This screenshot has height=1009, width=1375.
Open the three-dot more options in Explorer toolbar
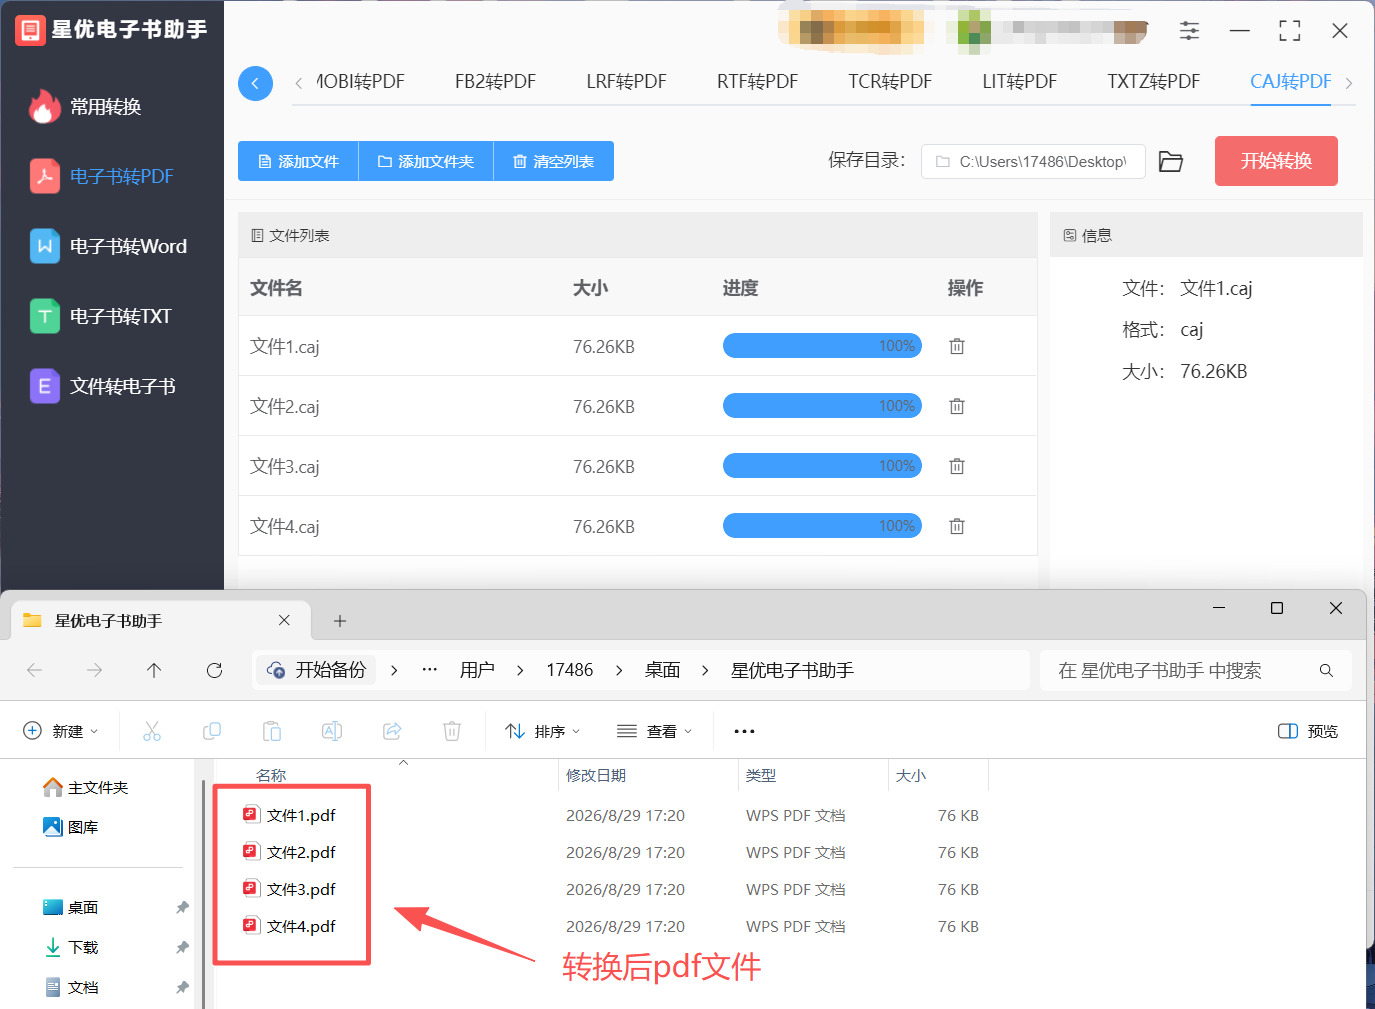[x=744, y=731]
